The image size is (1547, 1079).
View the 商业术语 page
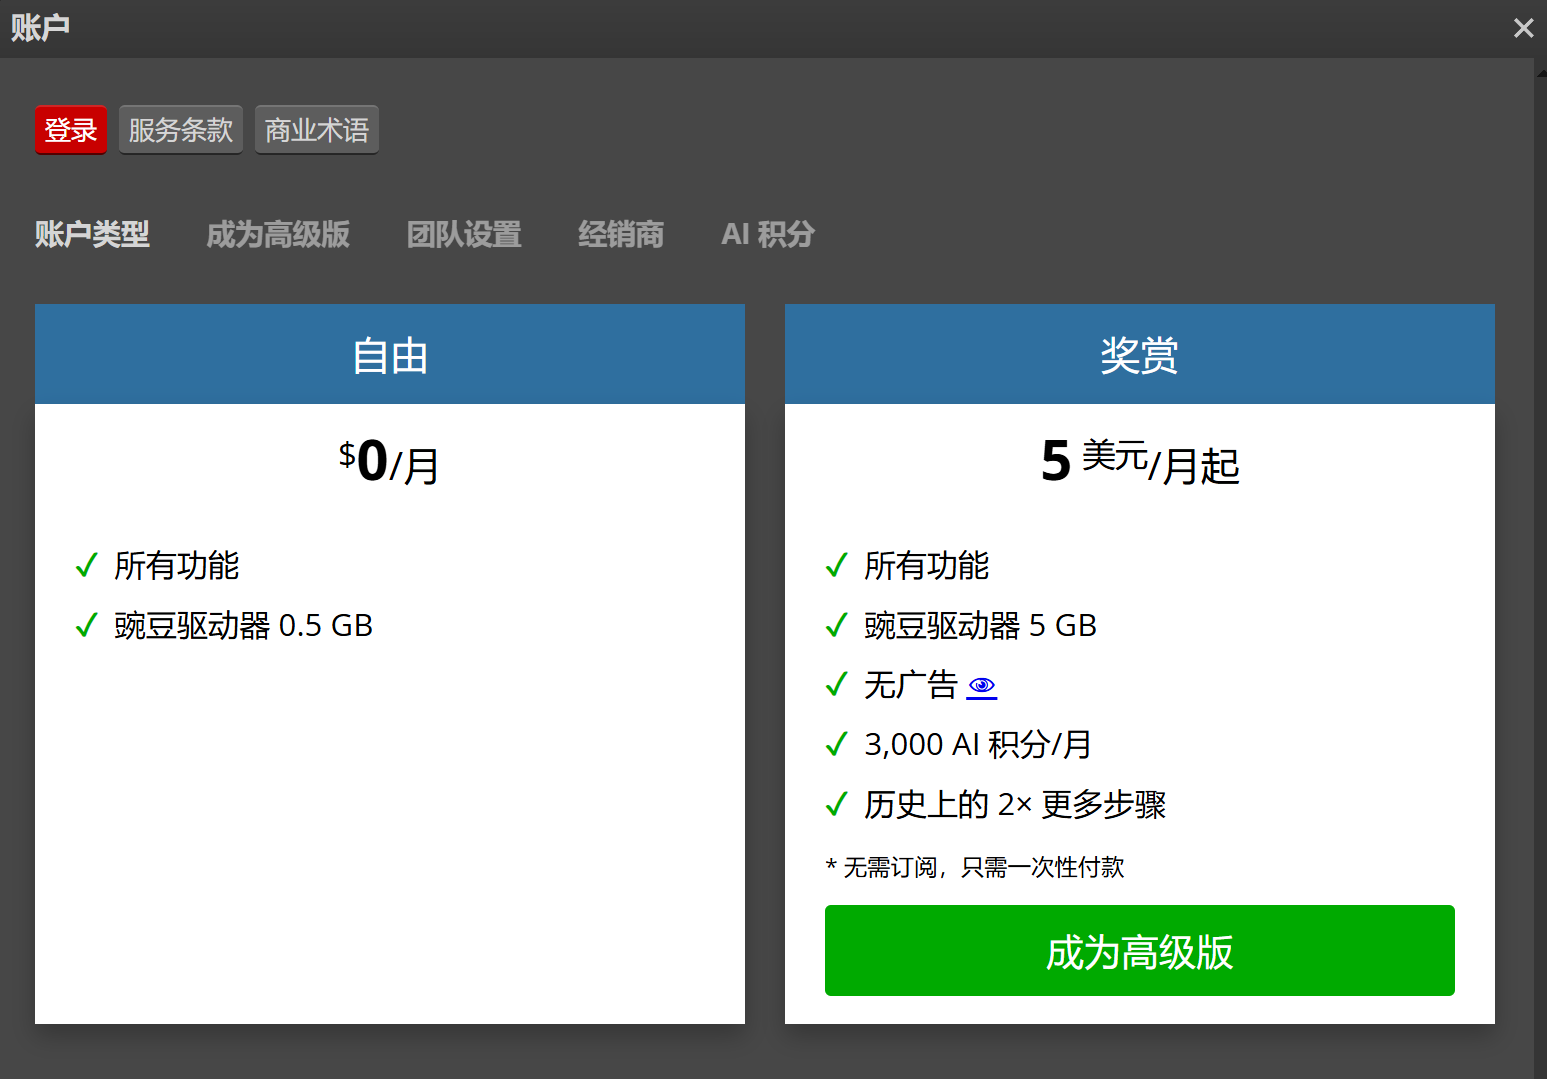click(316, 129)
